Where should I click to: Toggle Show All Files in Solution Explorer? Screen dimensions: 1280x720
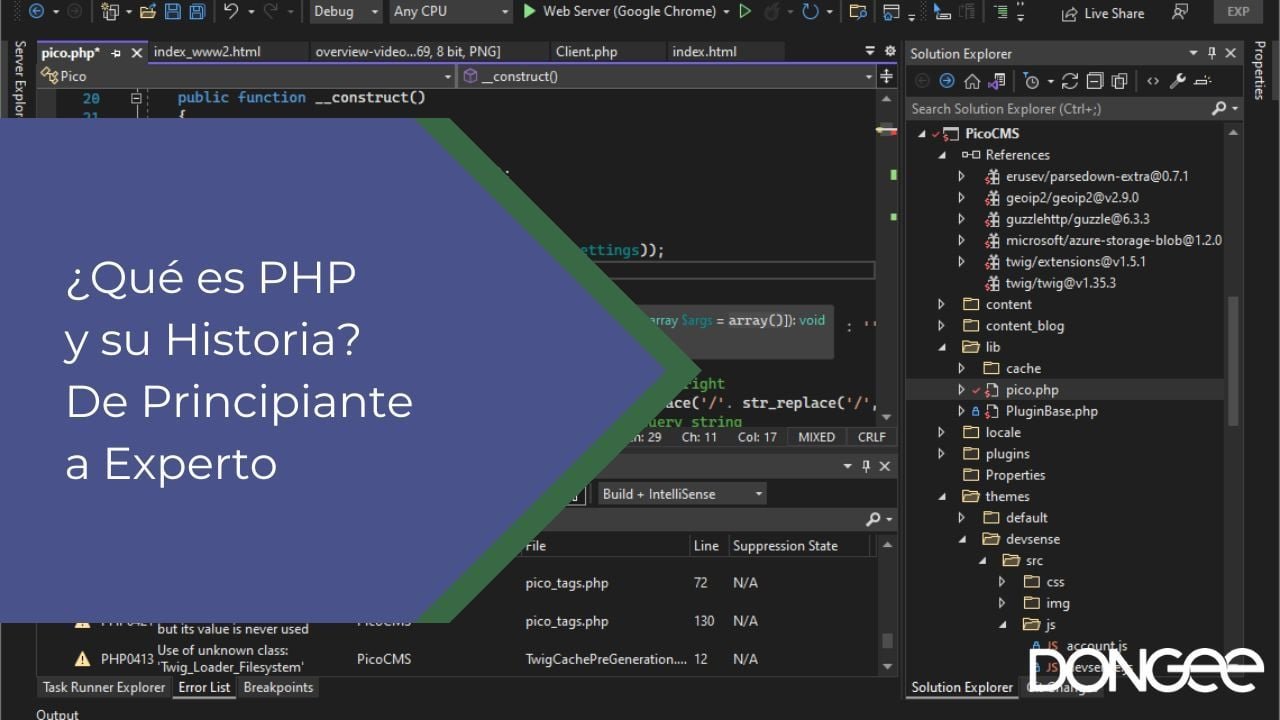point(1120,81)
